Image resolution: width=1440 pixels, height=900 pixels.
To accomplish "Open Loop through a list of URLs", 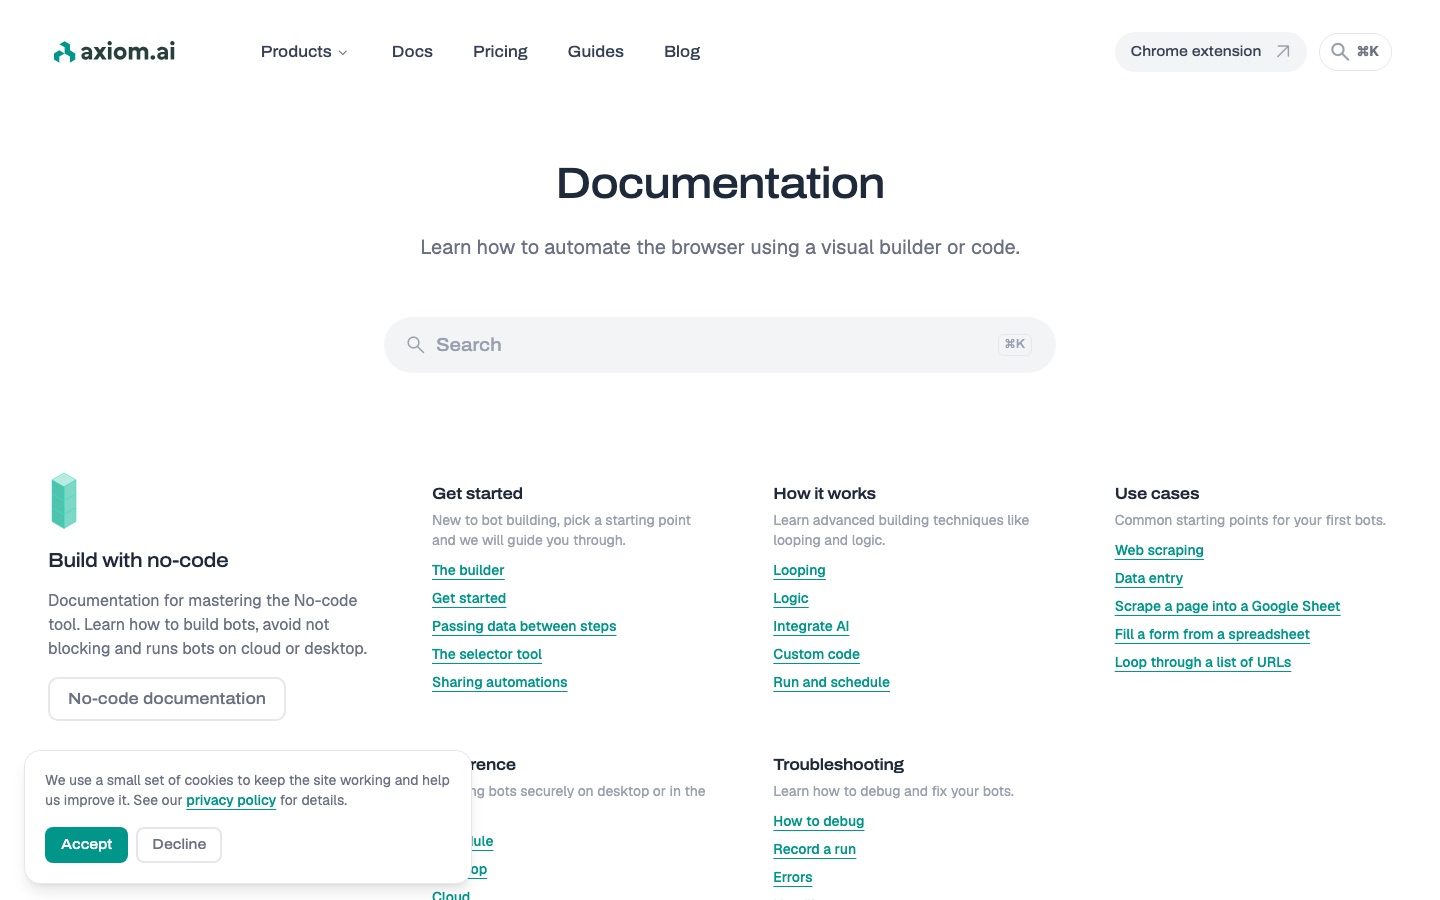I will 1203,662.
